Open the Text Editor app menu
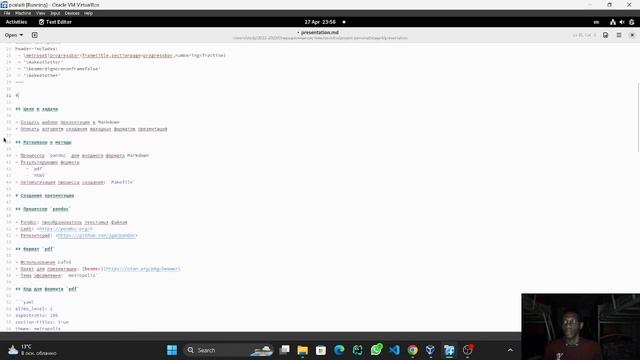Viewport: 640px width, 360px height. pyautogui.click(x=55, y=22)
